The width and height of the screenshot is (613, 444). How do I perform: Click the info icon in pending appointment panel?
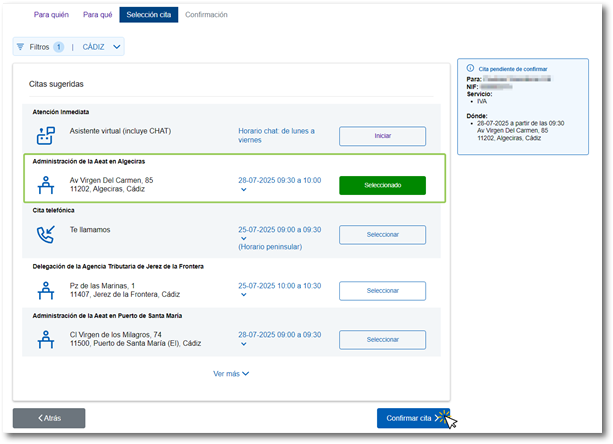pos(471,68)
